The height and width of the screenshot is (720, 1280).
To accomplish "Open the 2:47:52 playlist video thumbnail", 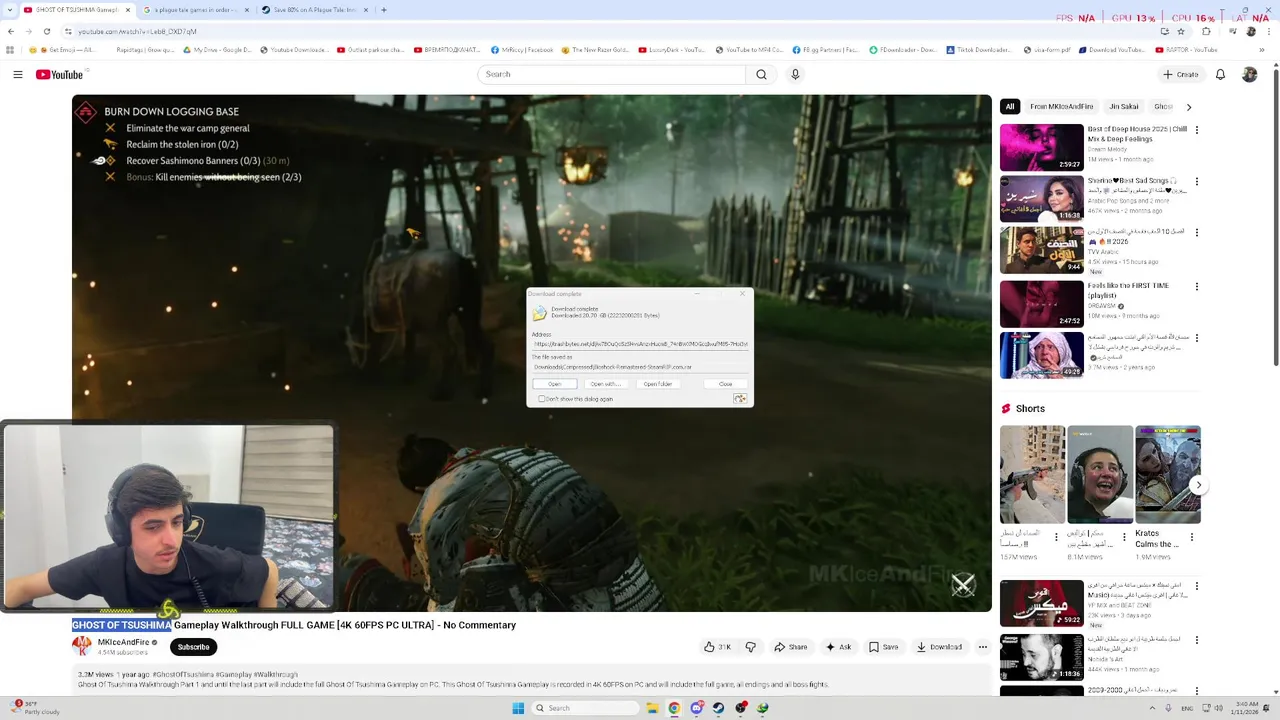I will tap(1041, 304).
